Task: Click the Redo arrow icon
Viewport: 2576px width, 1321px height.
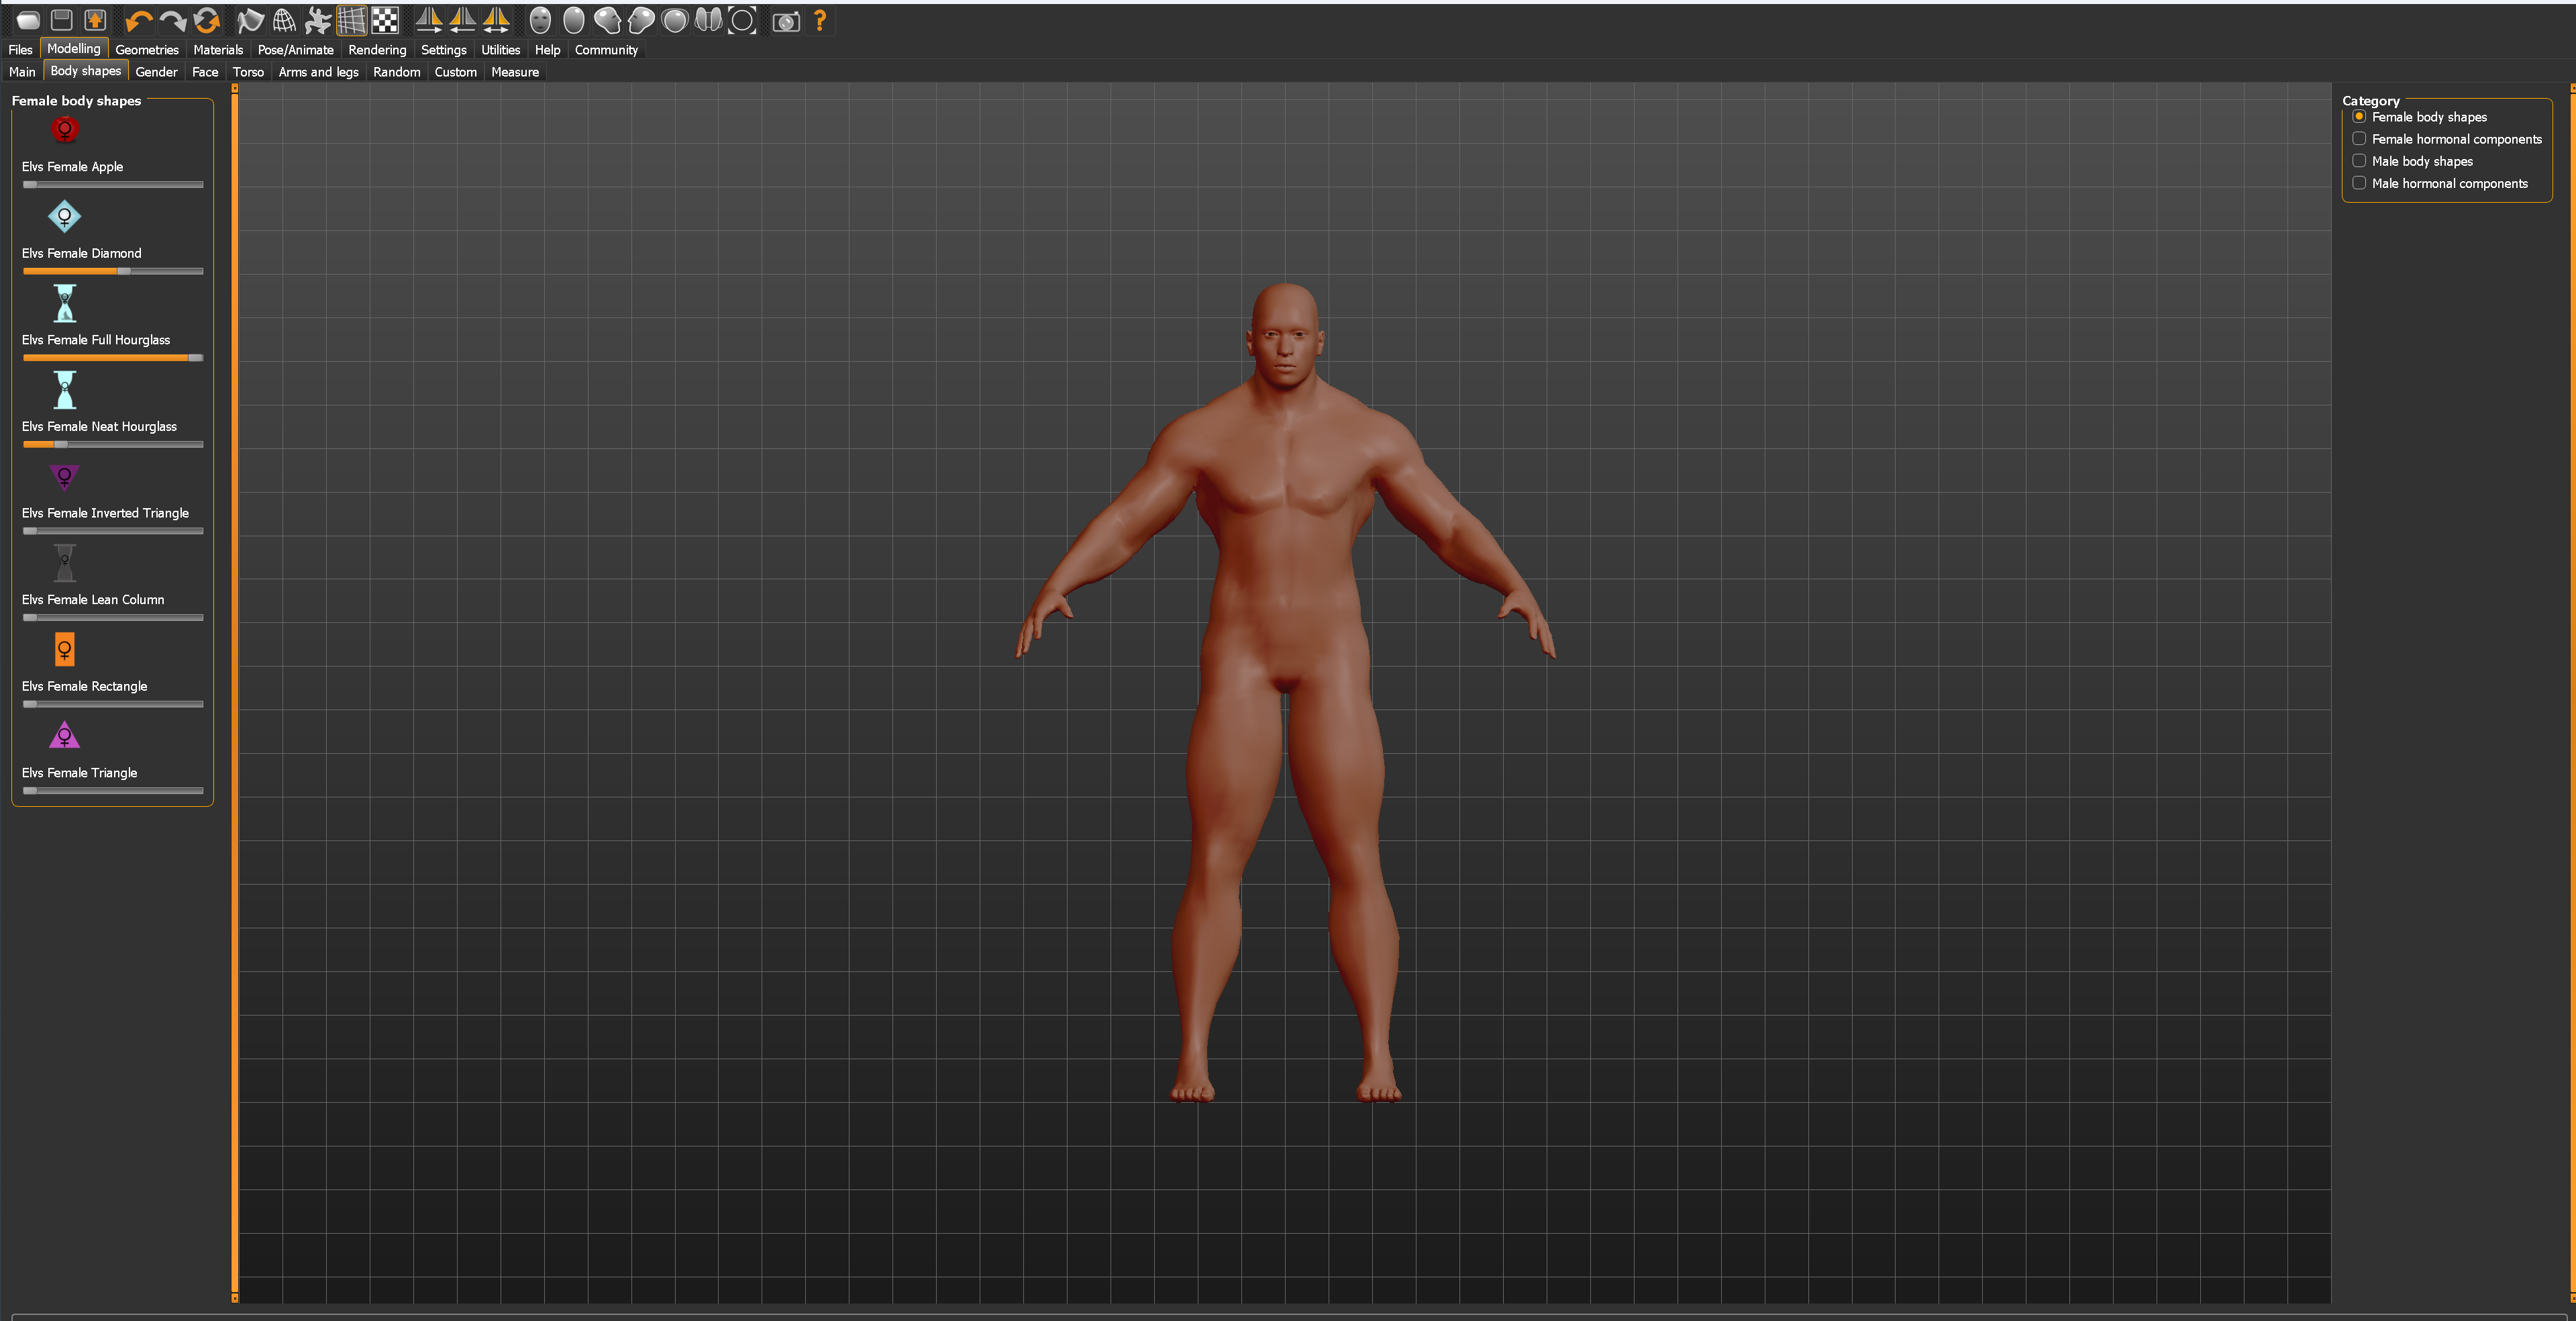Action: [x=172, y=21]
